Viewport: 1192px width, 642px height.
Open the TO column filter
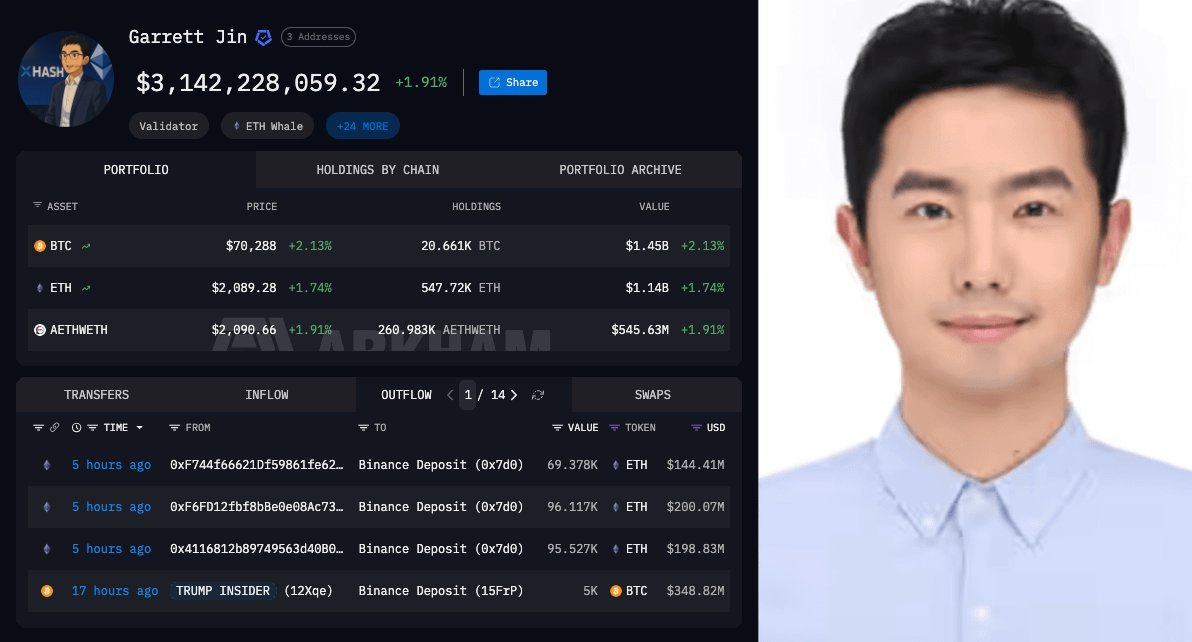[x=363, y=428]
